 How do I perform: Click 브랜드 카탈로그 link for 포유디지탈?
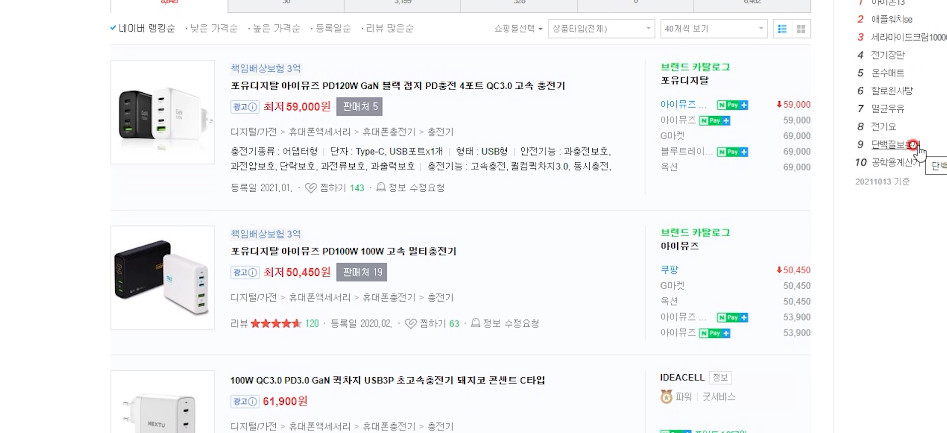click(695, 67)
